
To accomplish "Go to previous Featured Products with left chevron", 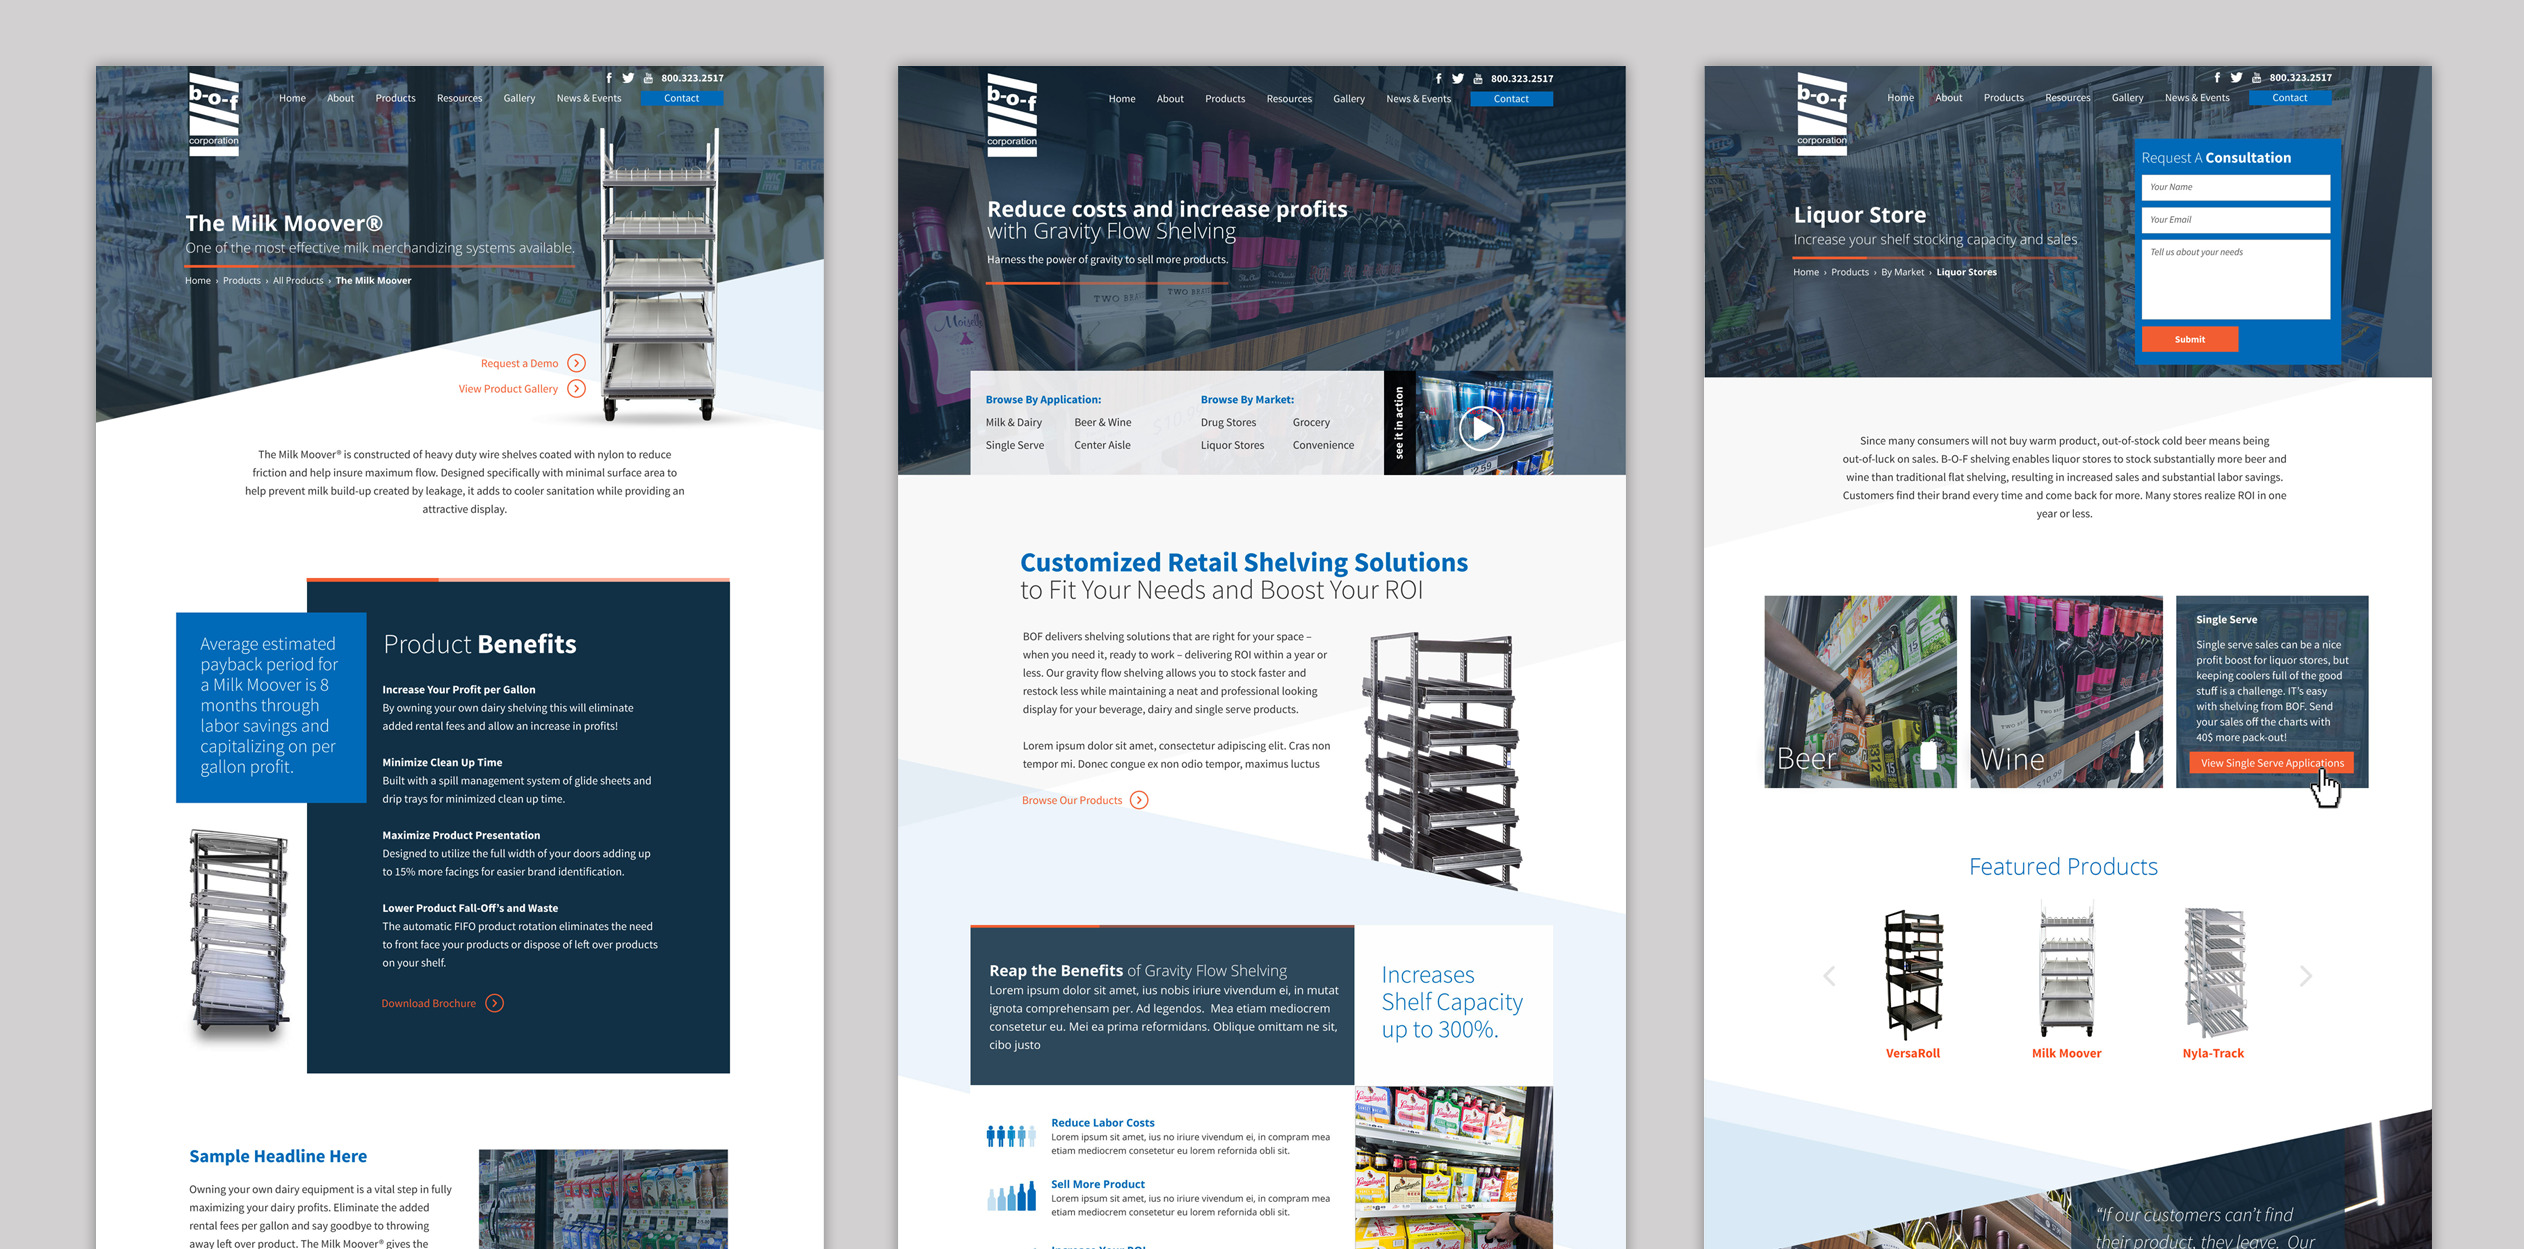I will coord(1829,975).
